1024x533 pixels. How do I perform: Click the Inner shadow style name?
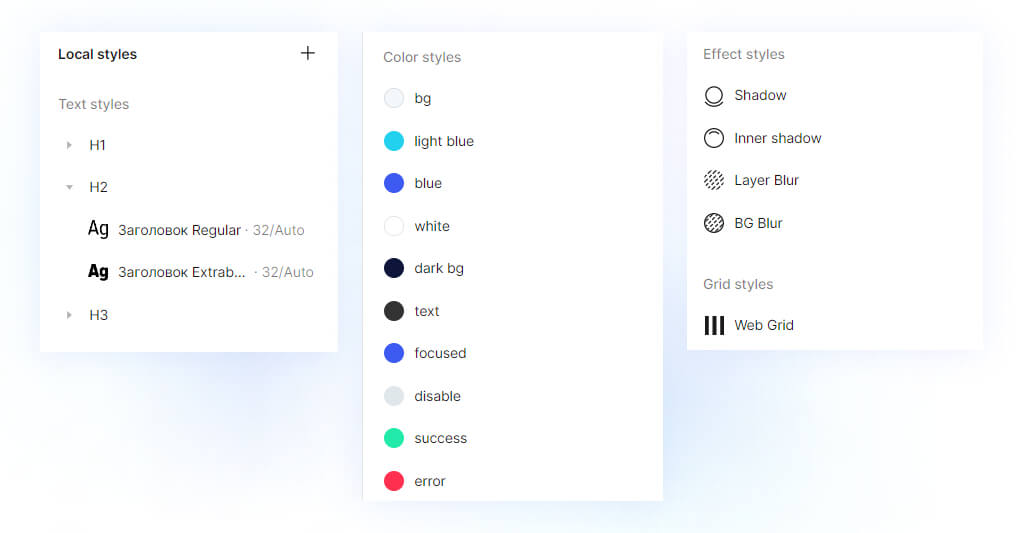click(x=778, y=138)
